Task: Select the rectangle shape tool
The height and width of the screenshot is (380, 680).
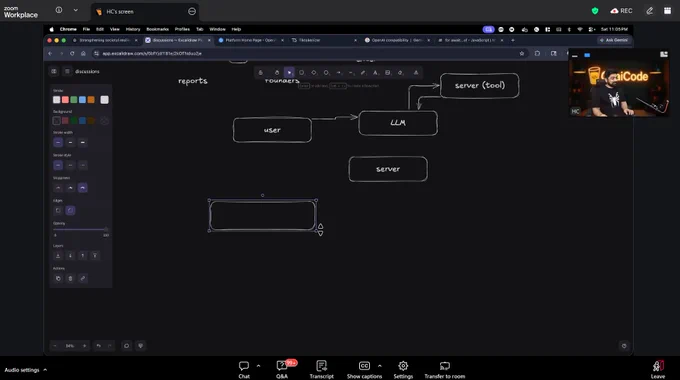Action: 301,72
